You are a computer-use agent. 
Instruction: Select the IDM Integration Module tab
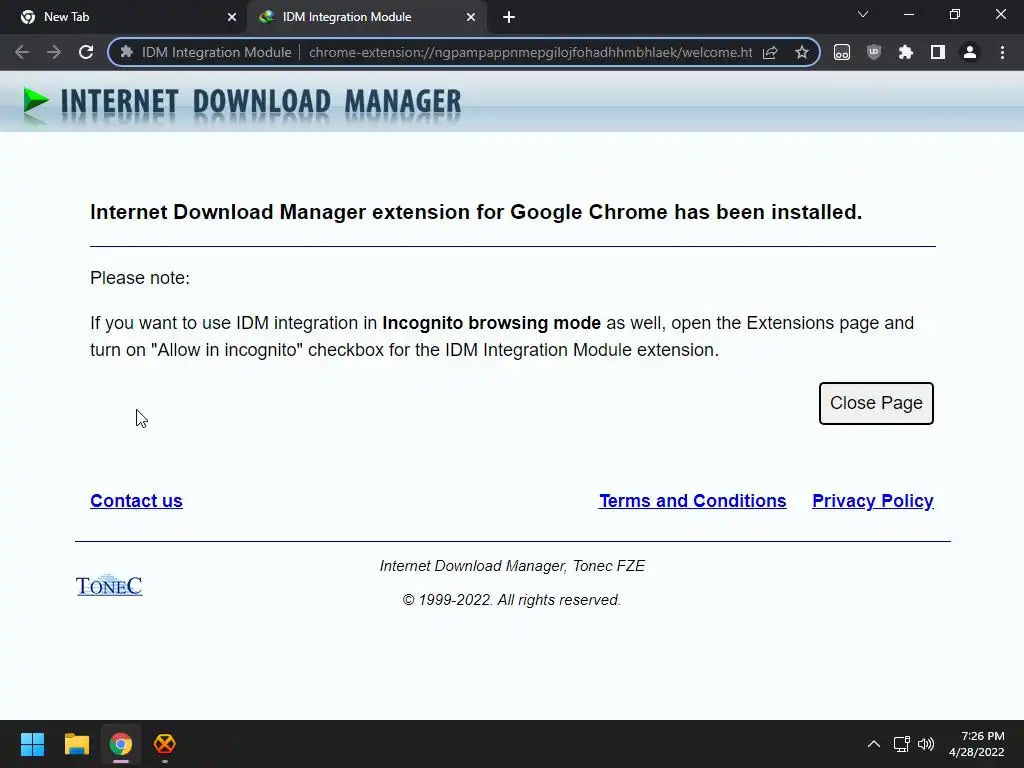pos(366,17)
